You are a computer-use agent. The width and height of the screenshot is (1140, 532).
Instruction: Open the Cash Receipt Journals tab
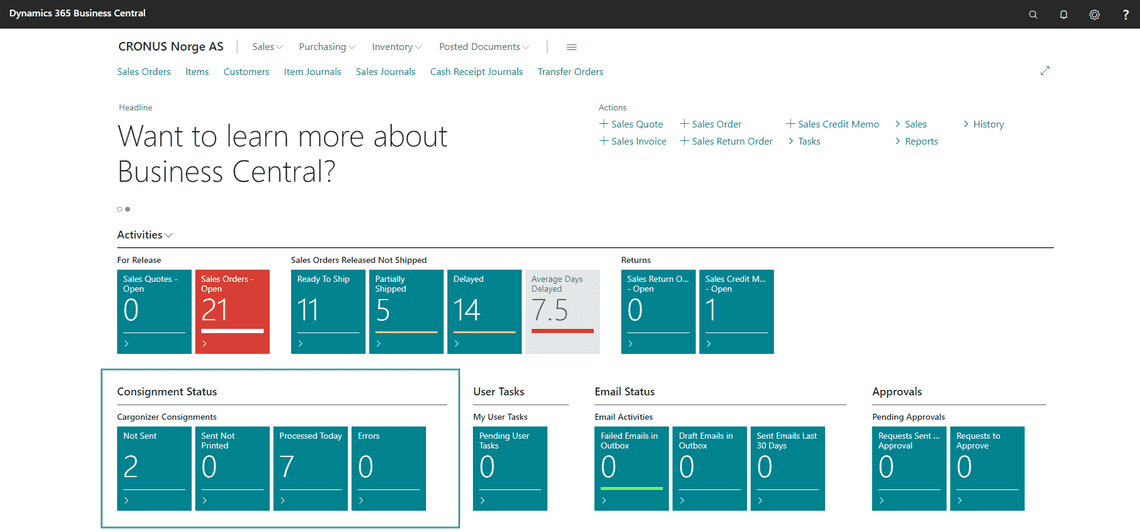click(x=476, y=72)
